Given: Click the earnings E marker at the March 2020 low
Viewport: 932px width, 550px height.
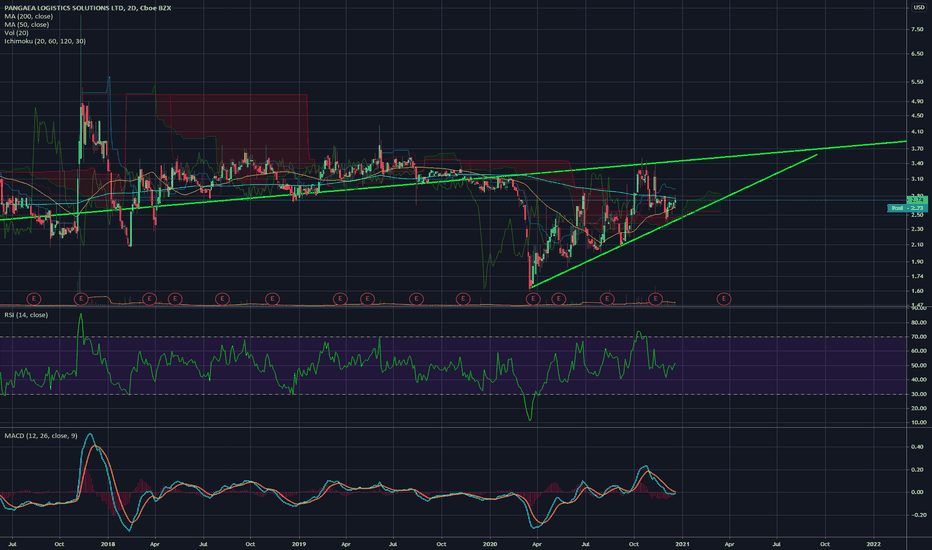Looking at the screenshot, I should point(533,298).
